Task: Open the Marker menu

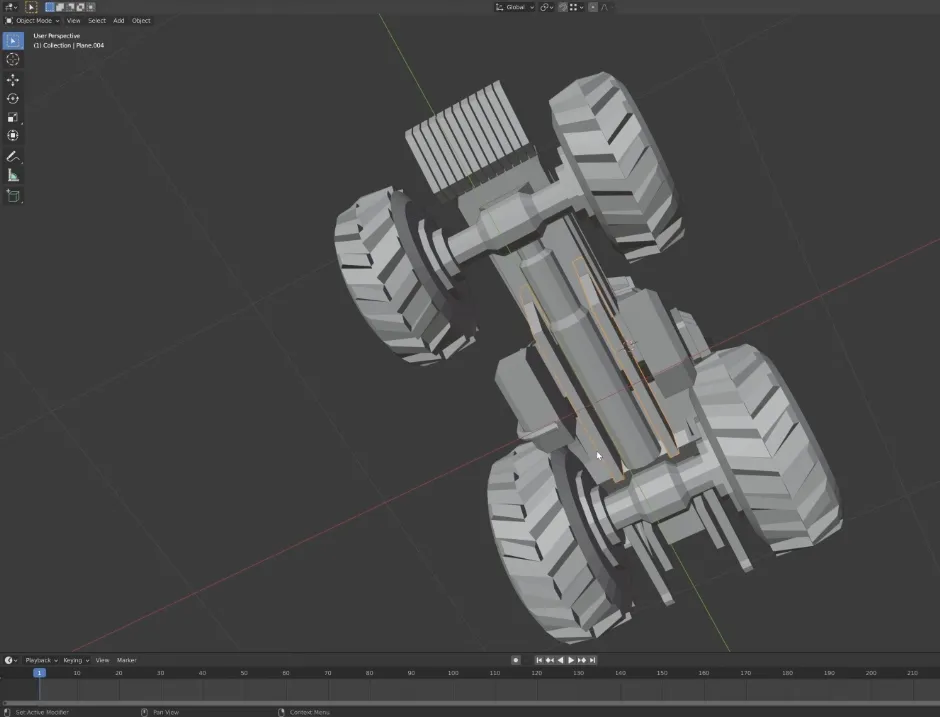Action: pos(126,660)
